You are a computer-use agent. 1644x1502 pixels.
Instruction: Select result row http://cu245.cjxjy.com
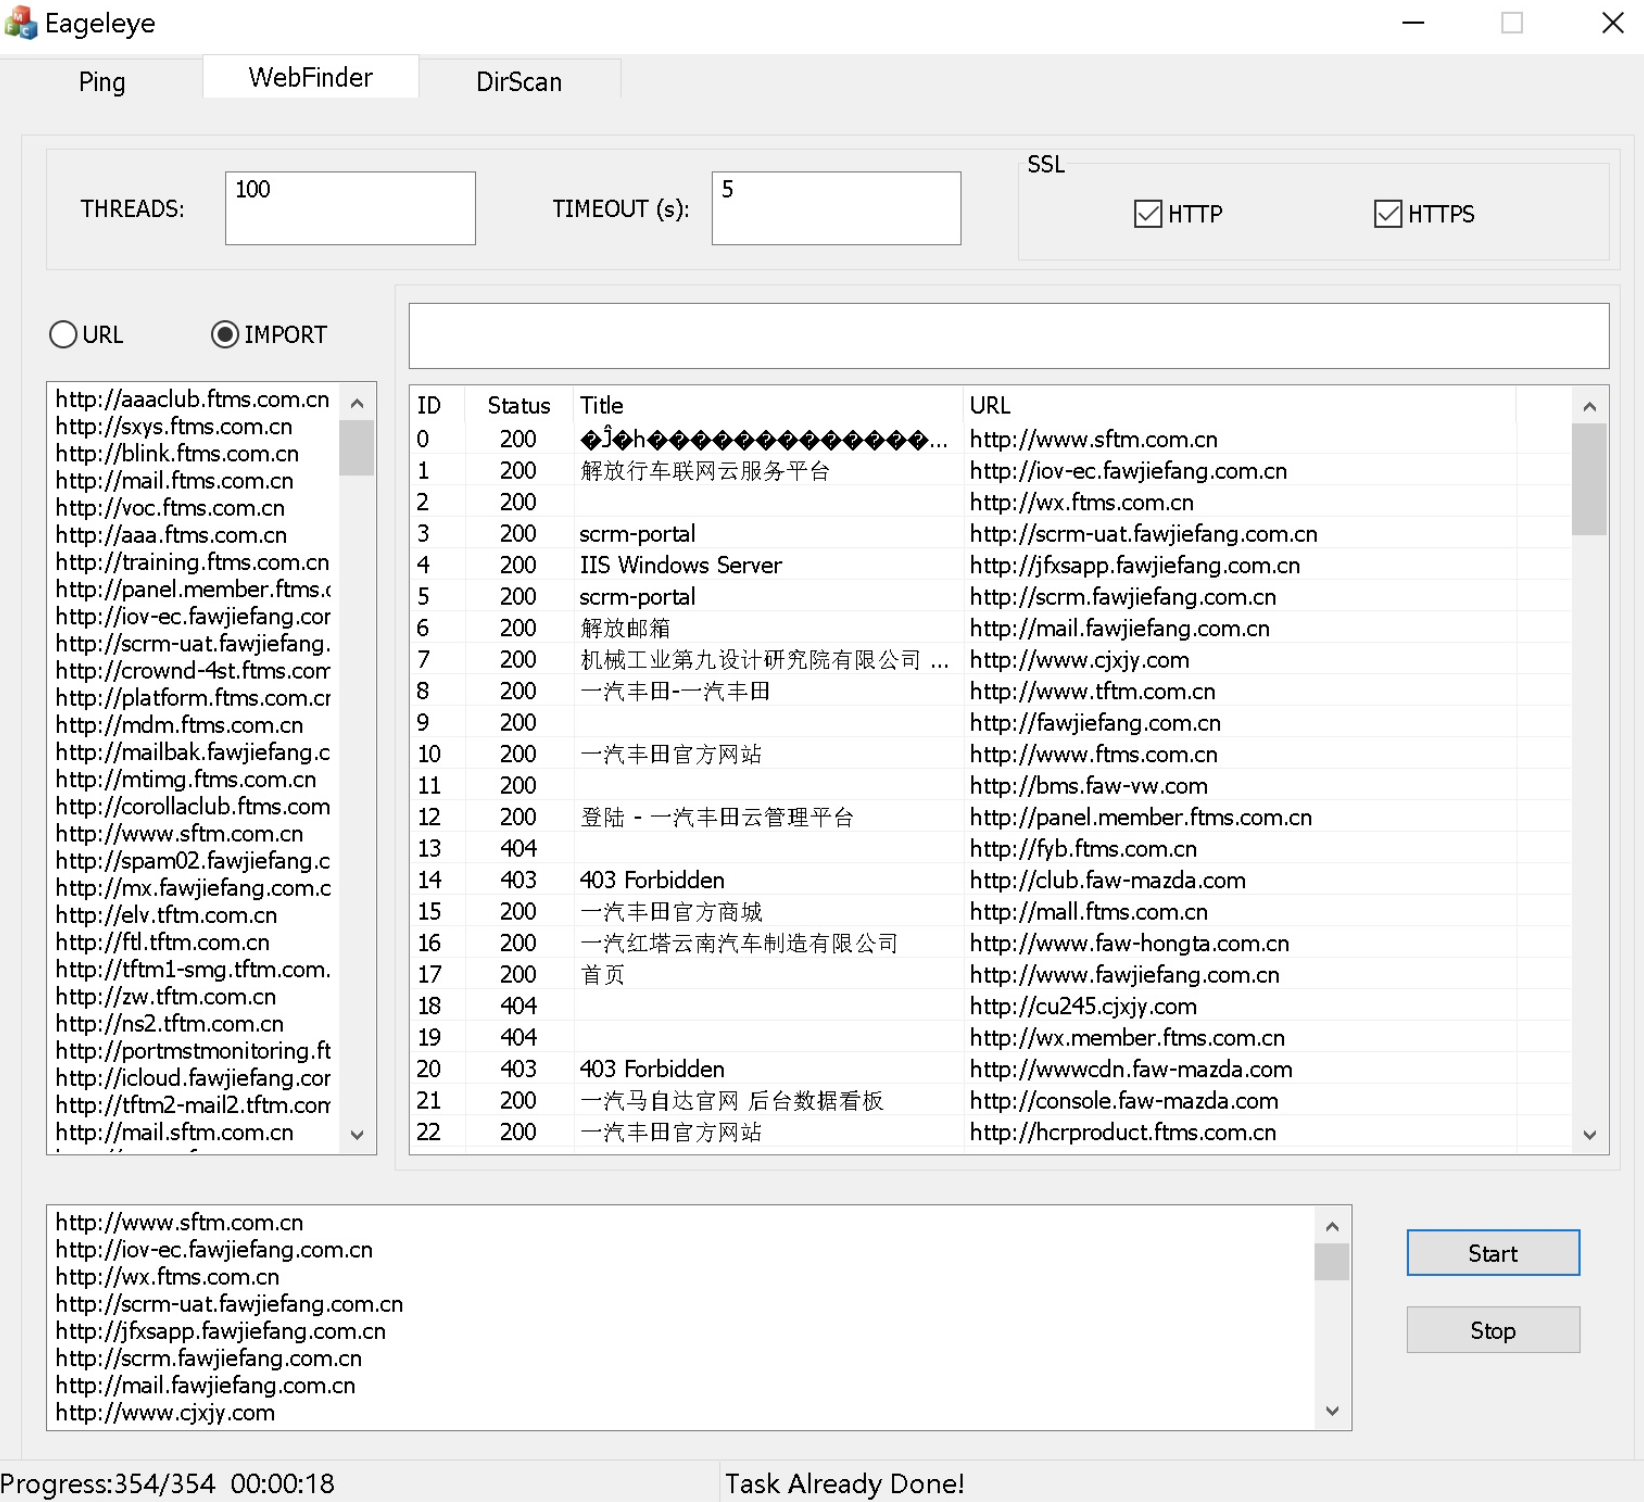[x=990, y=1006]
